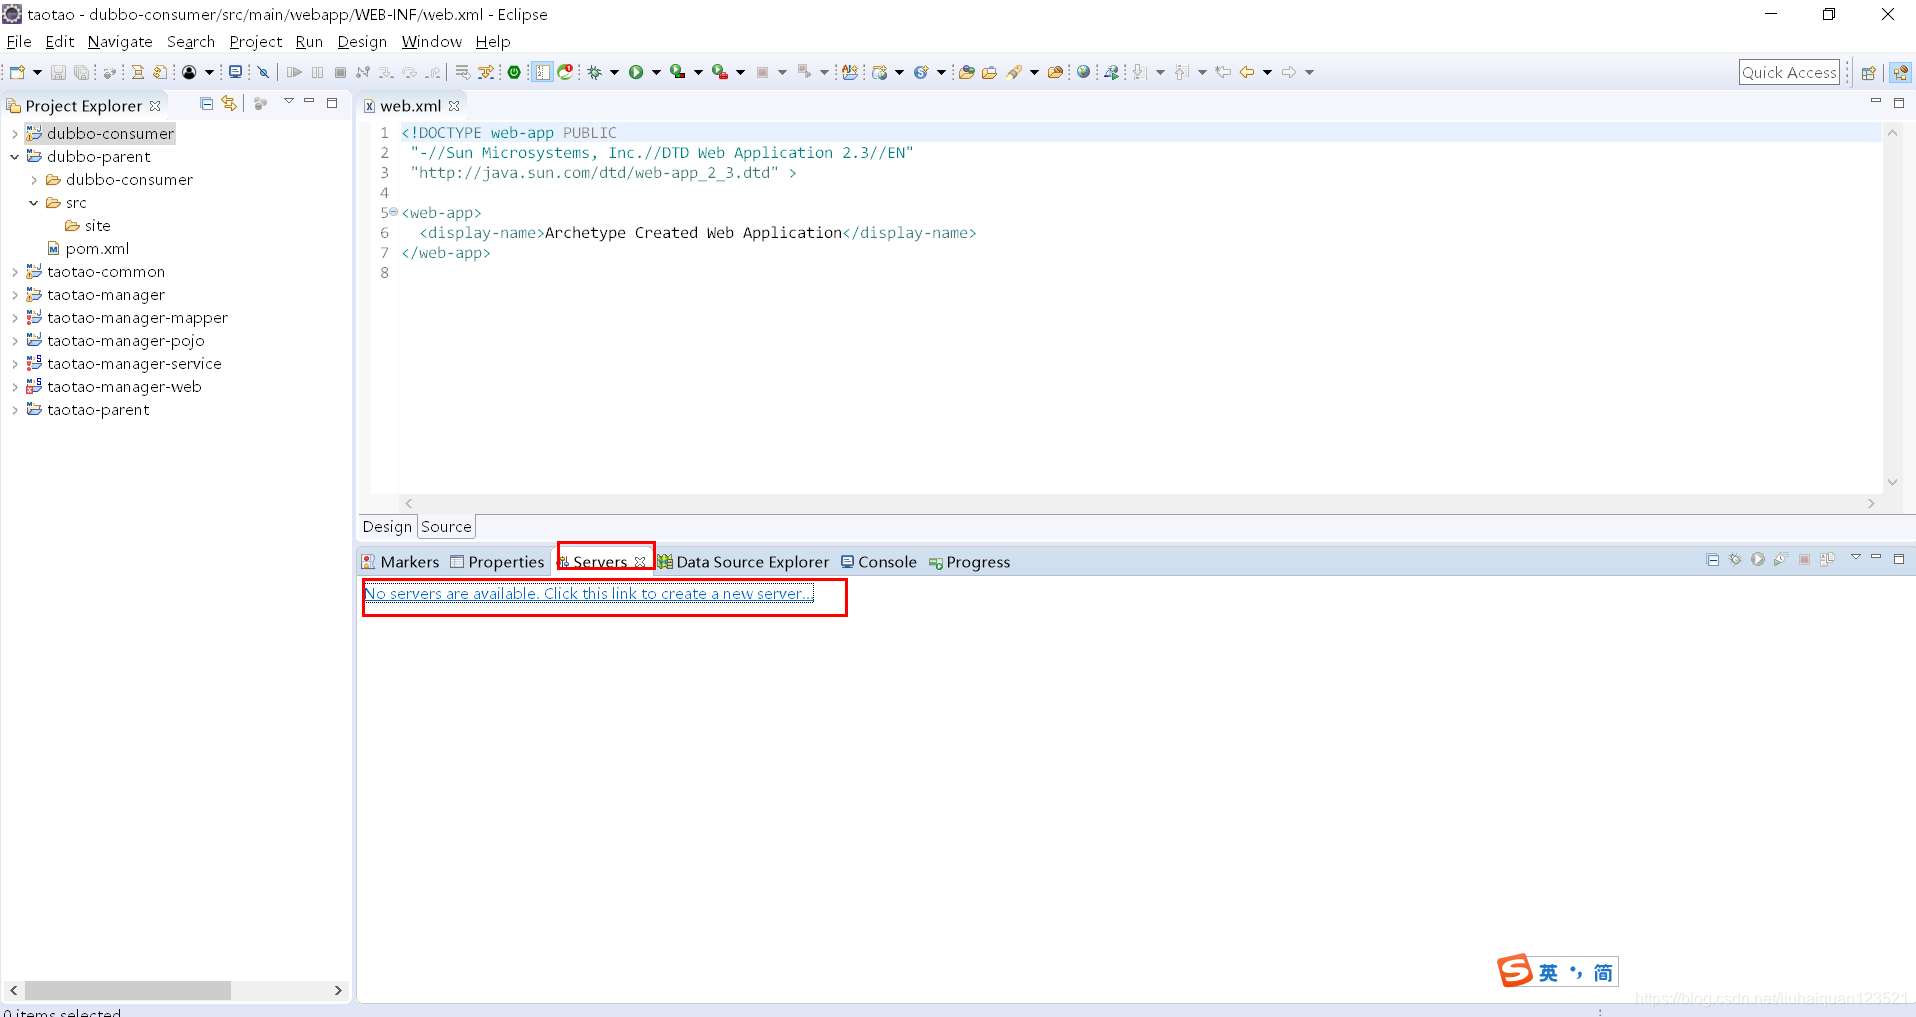Viewport: 1916px width, 1017px height.
Task: Click the Project Explorer horizontal scrollbar
Action: coord(176,990)
